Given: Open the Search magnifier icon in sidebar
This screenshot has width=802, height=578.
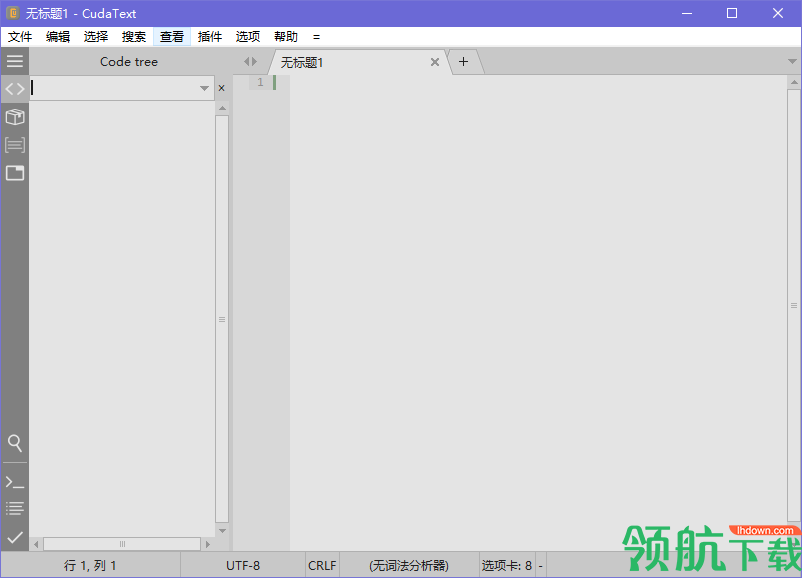Looking at the screenshot, I should coord(15,443).
